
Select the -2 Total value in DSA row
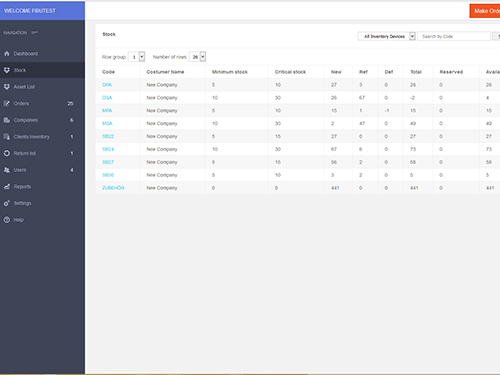coord(412,98)
